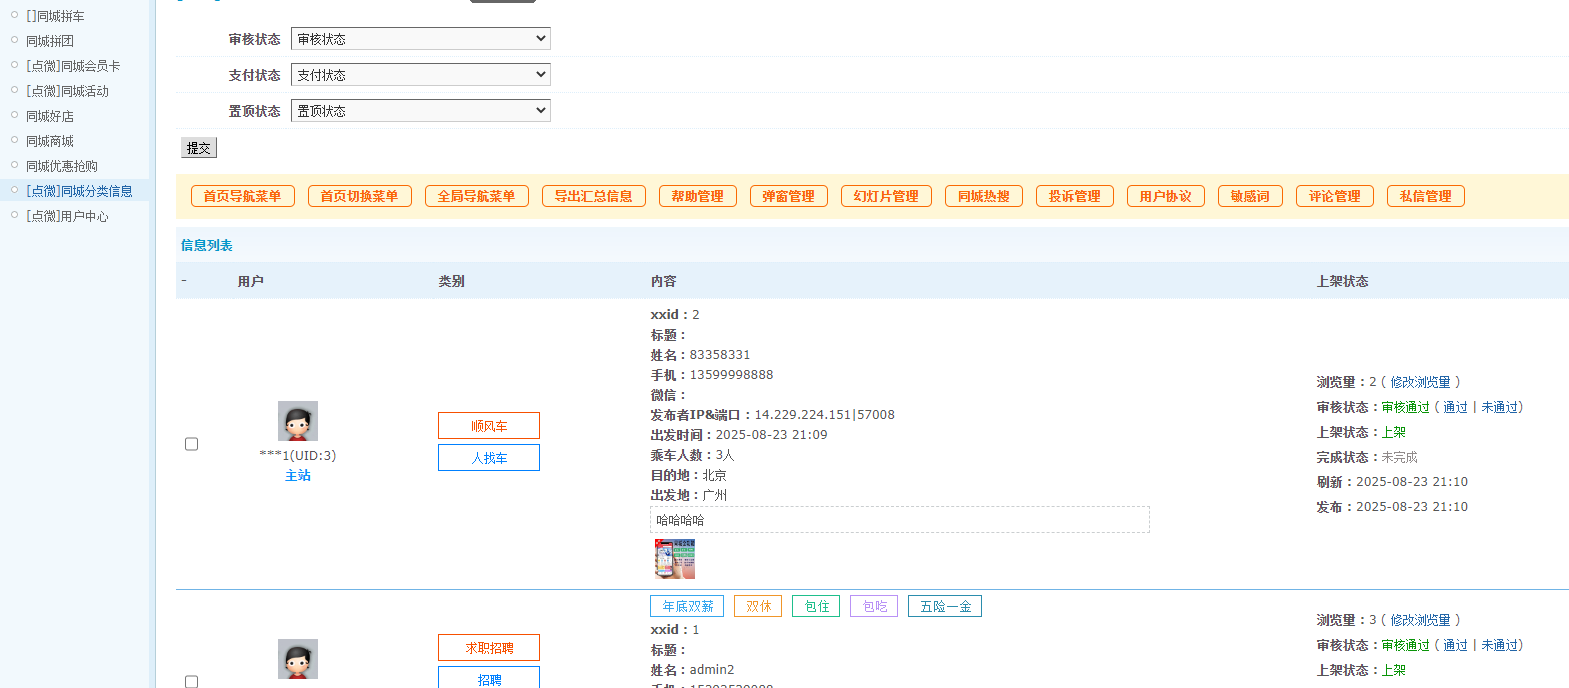
Task: Open 评论管理
Action: click(x=1335, y=196)
